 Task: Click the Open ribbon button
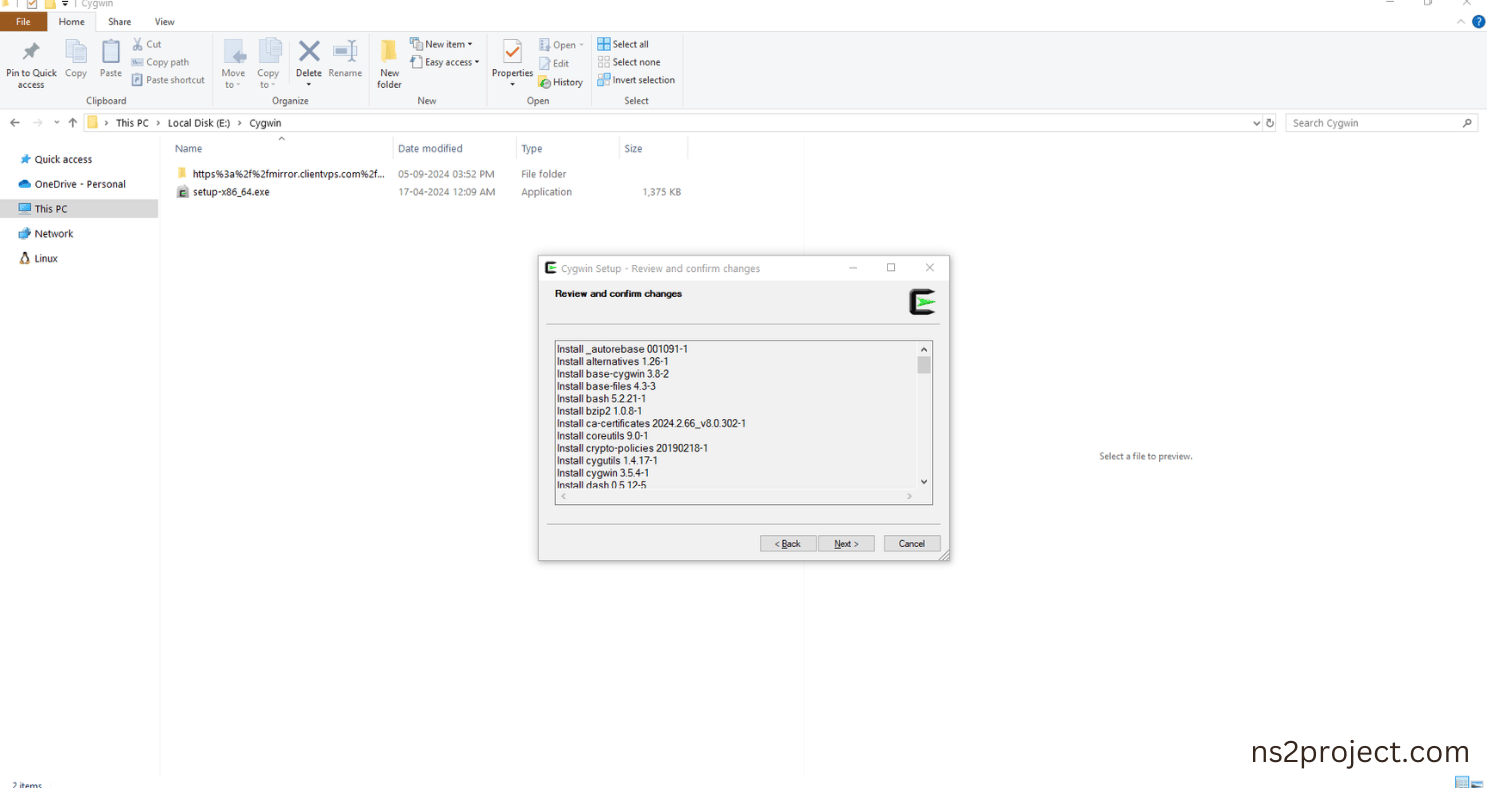561,45
